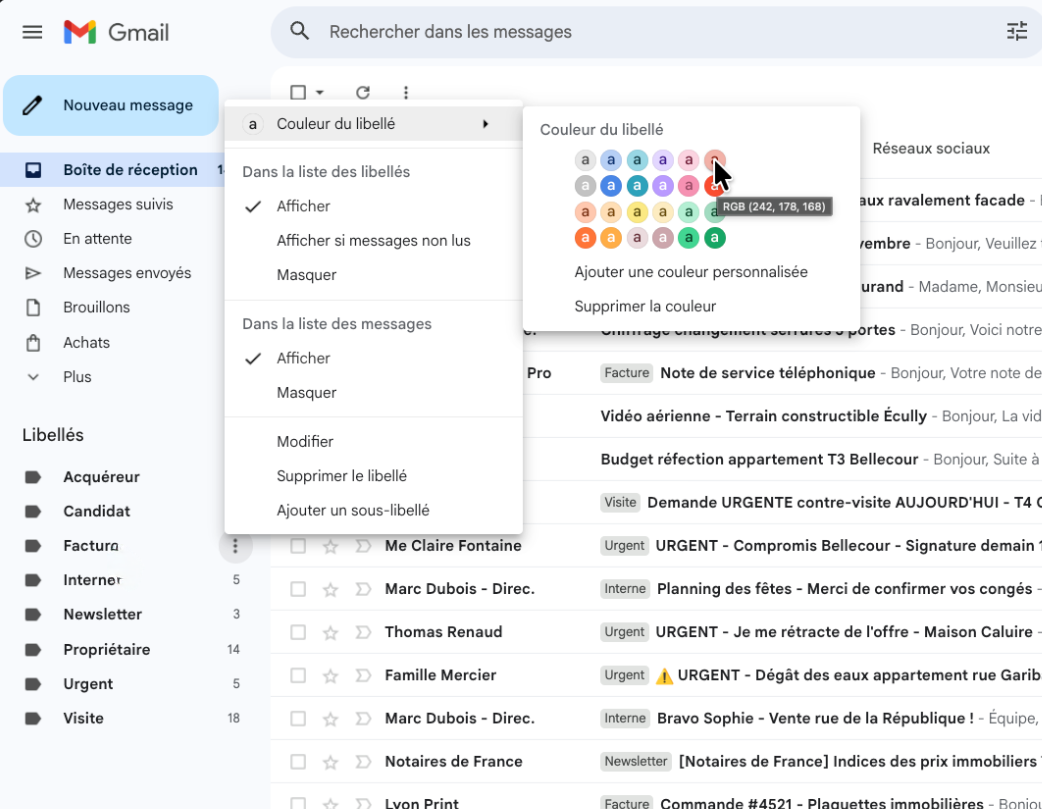Viewport: 1042px width, 809px height.
Task: Toggle the select-all messages checkbox
Action: tap(298, 93)
